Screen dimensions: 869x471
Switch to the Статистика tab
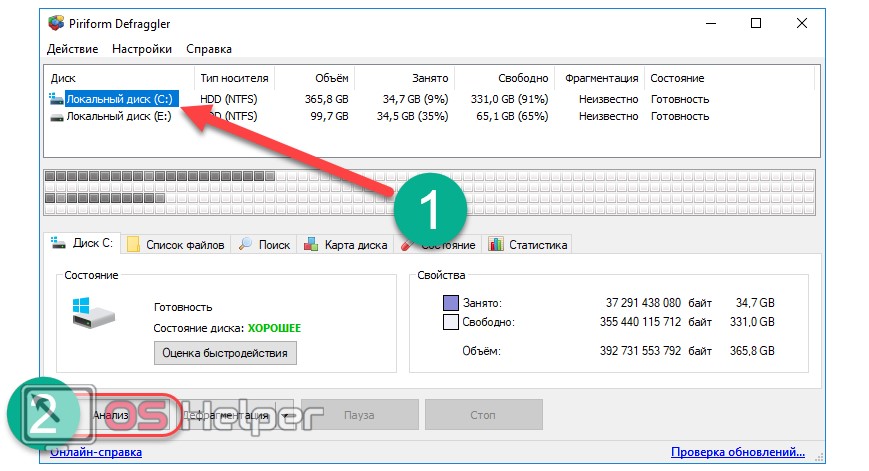coord(528,245)
